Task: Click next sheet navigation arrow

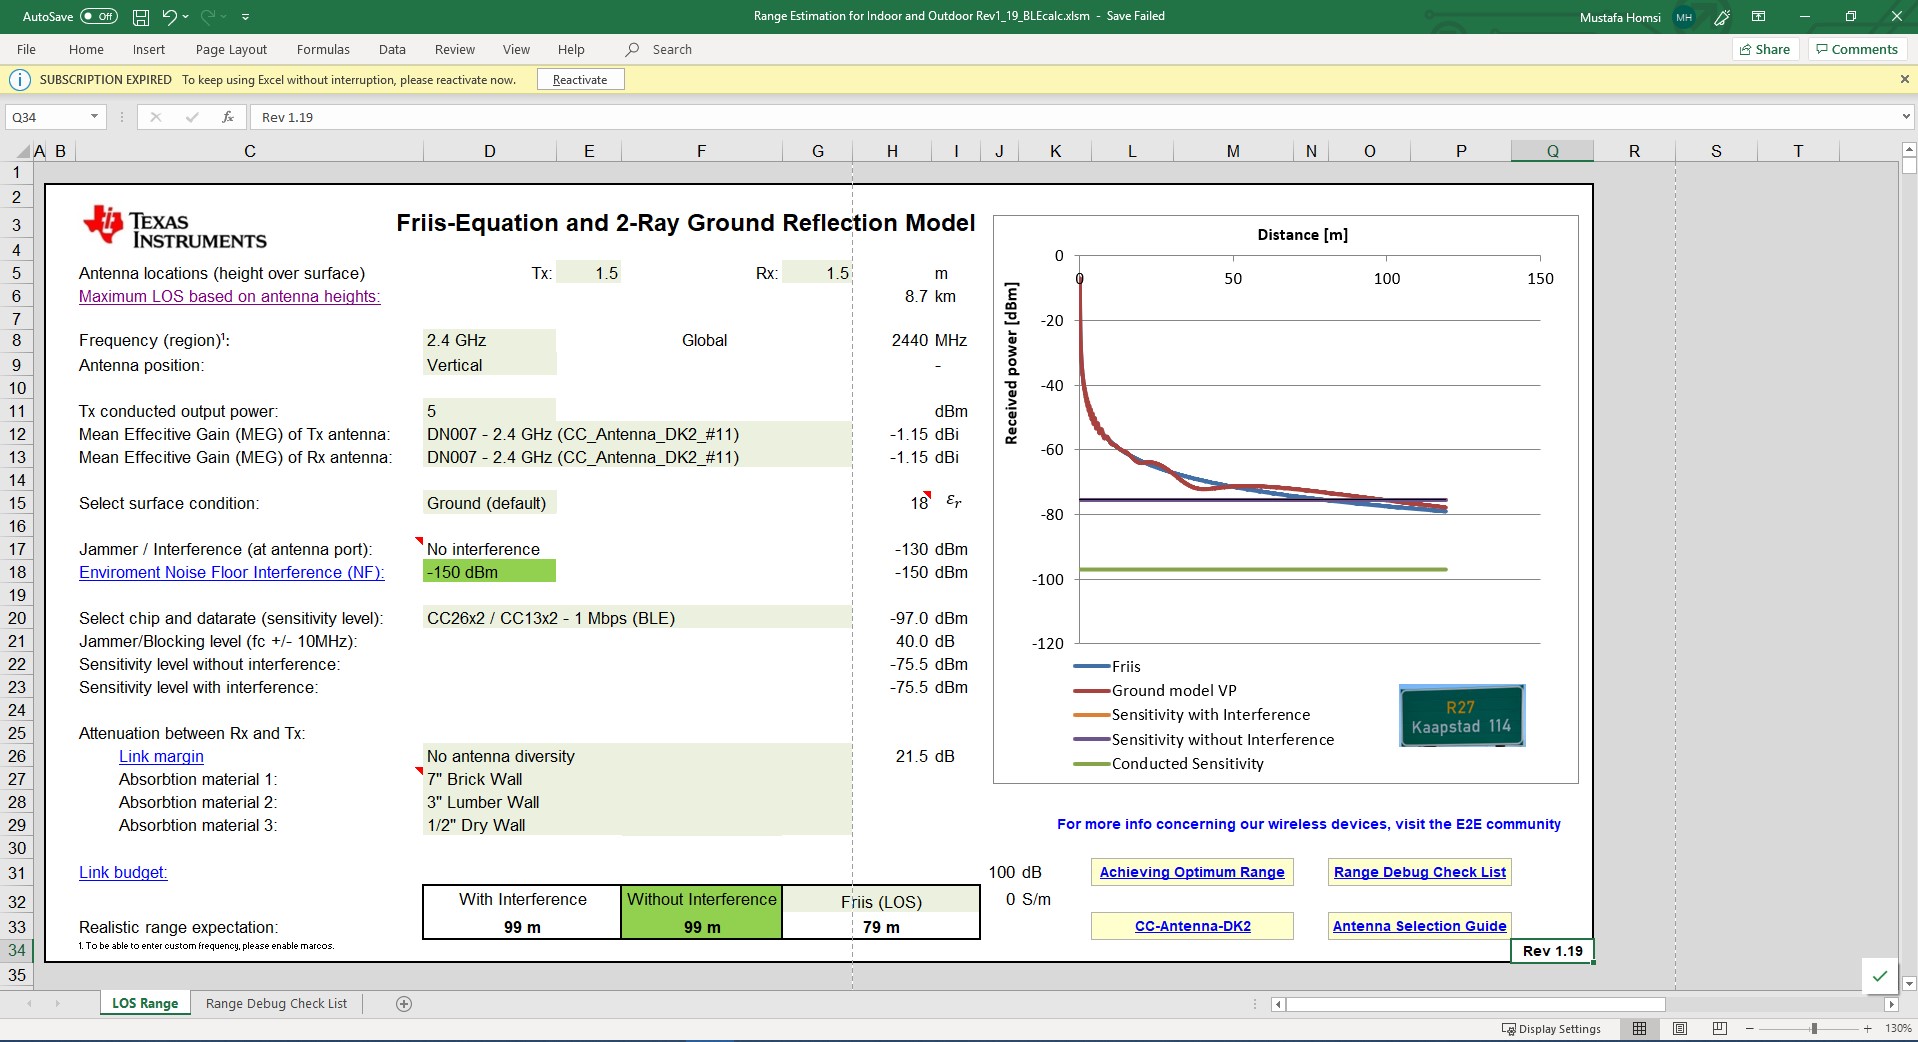Action: pyautogui.click(x=57, y=1003)
